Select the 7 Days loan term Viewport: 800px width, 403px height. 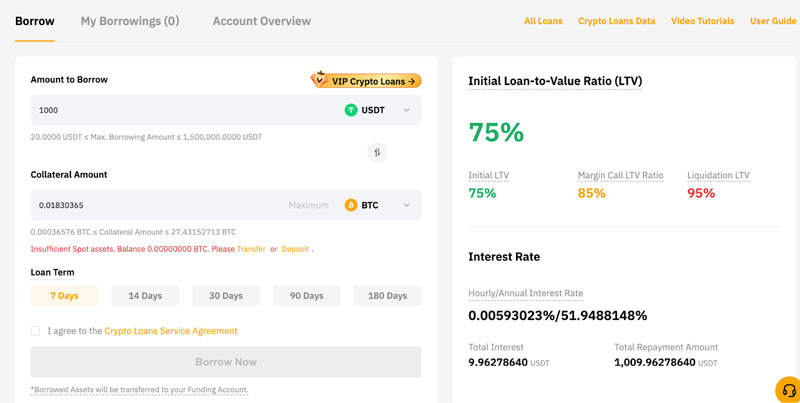(x=64, y=295)
